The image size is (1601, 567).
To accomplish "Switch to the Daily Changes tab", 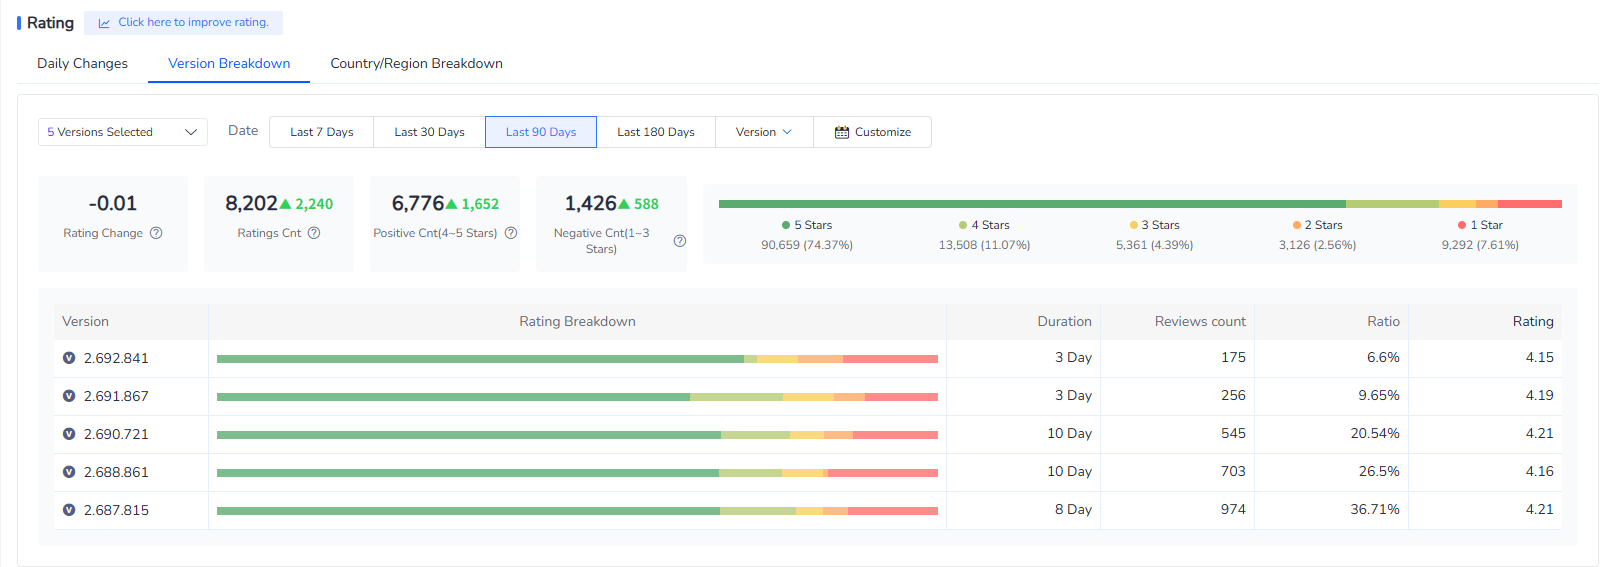I will pos(82,63).
